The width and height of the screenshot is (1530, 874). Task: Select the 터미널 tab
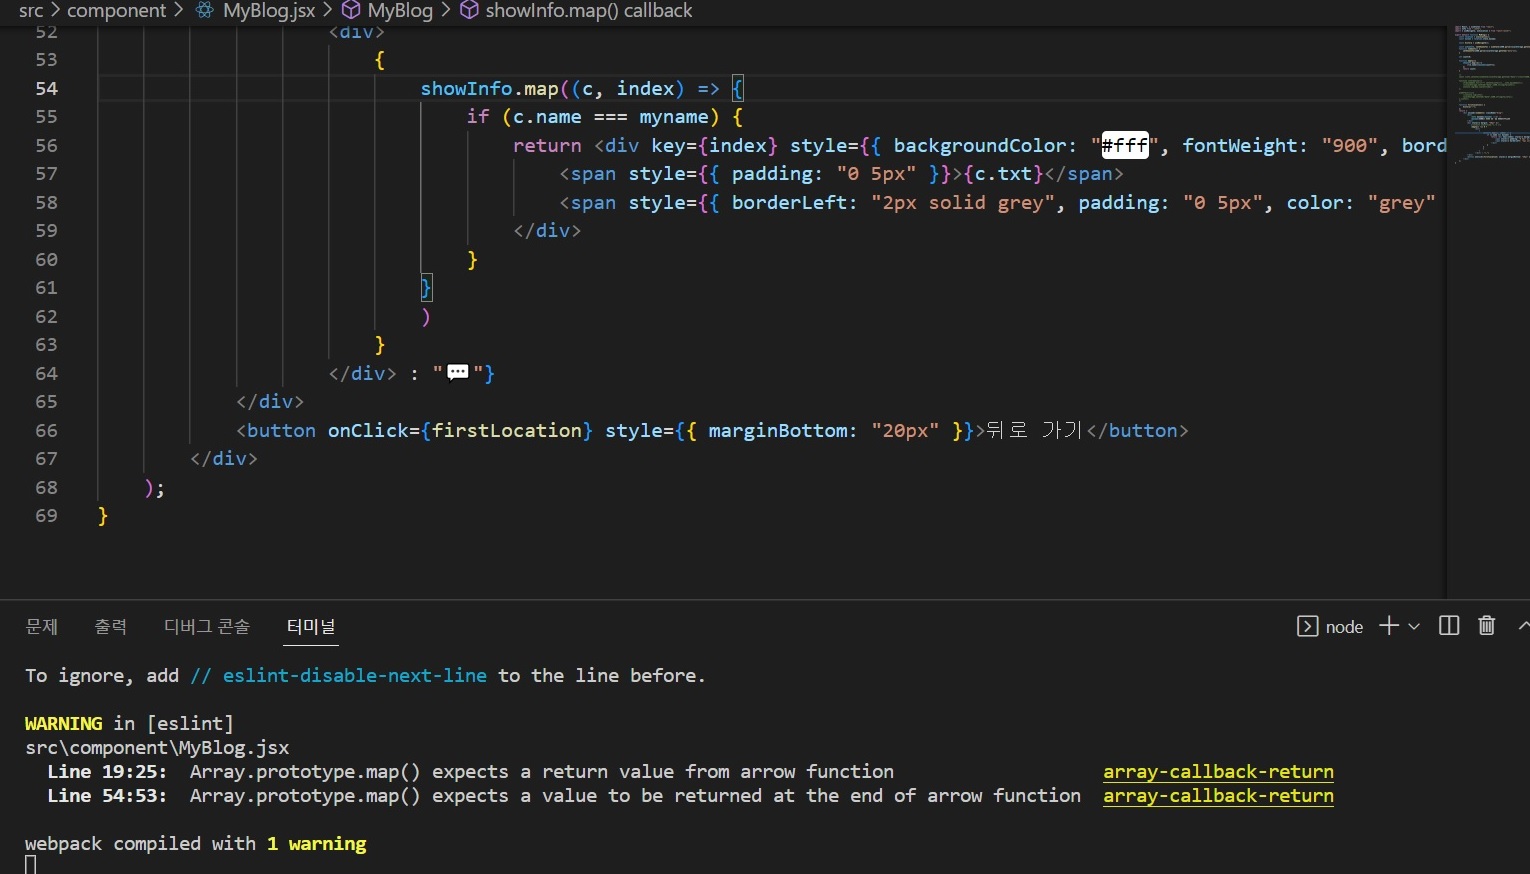[x=311, y=627]
